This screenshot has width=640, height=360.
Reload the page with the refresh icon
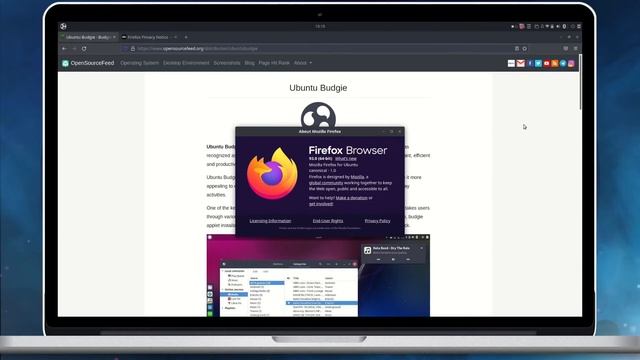click(84, 49)
